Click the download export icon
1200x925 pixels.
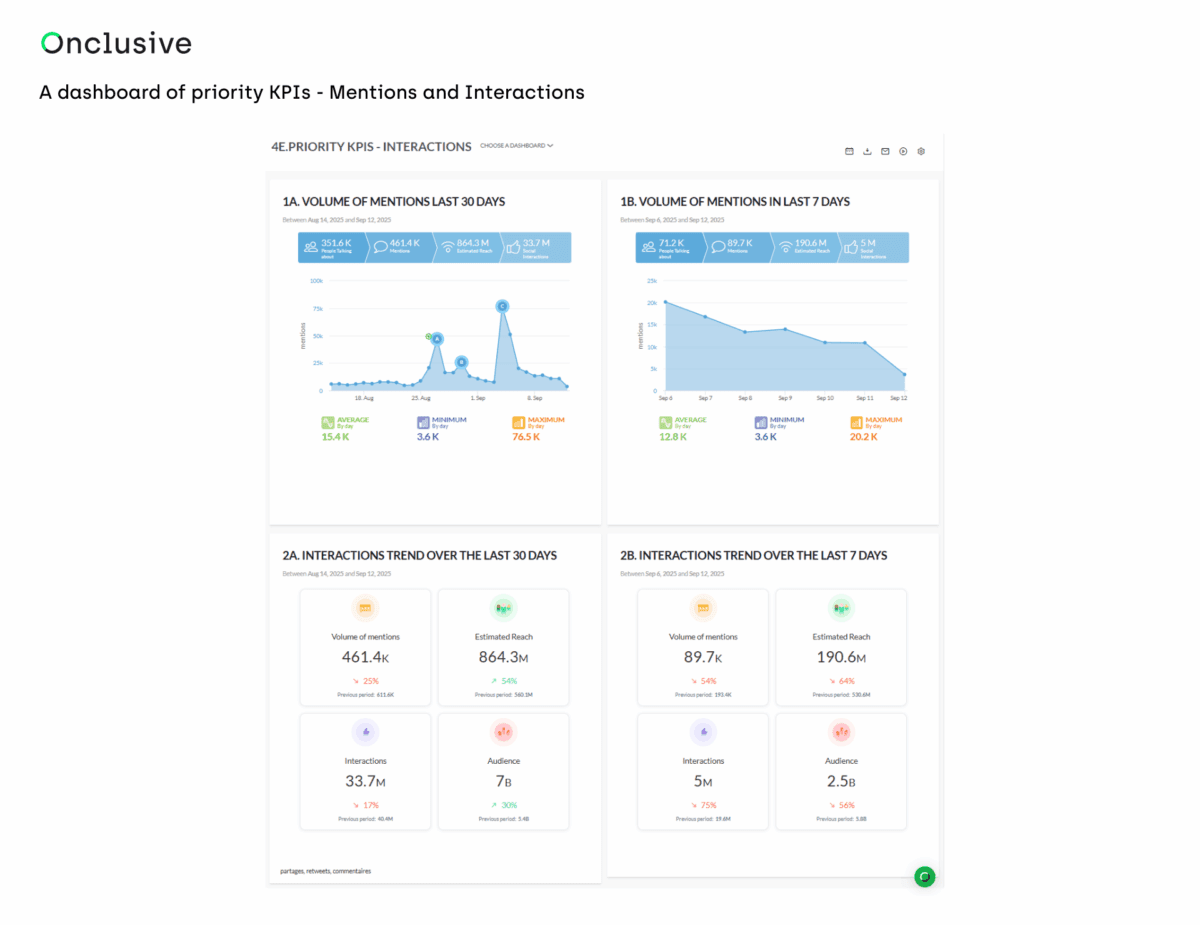pos(867,151)
